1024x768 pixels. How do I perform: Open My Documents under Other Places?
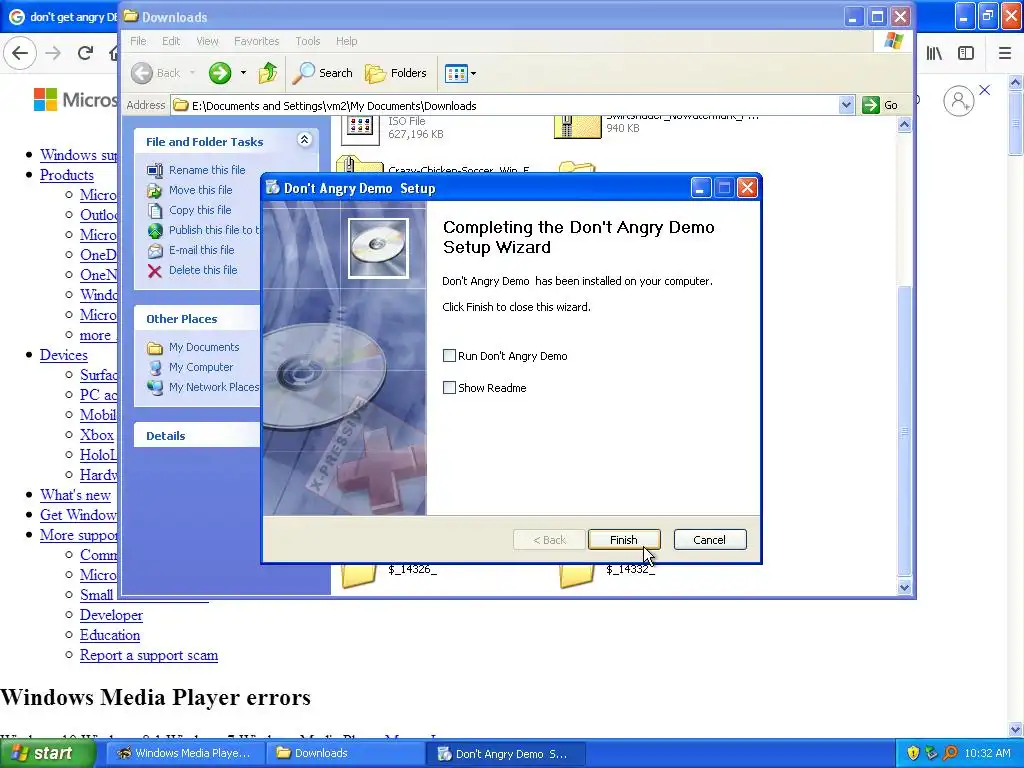click(204, 347)
